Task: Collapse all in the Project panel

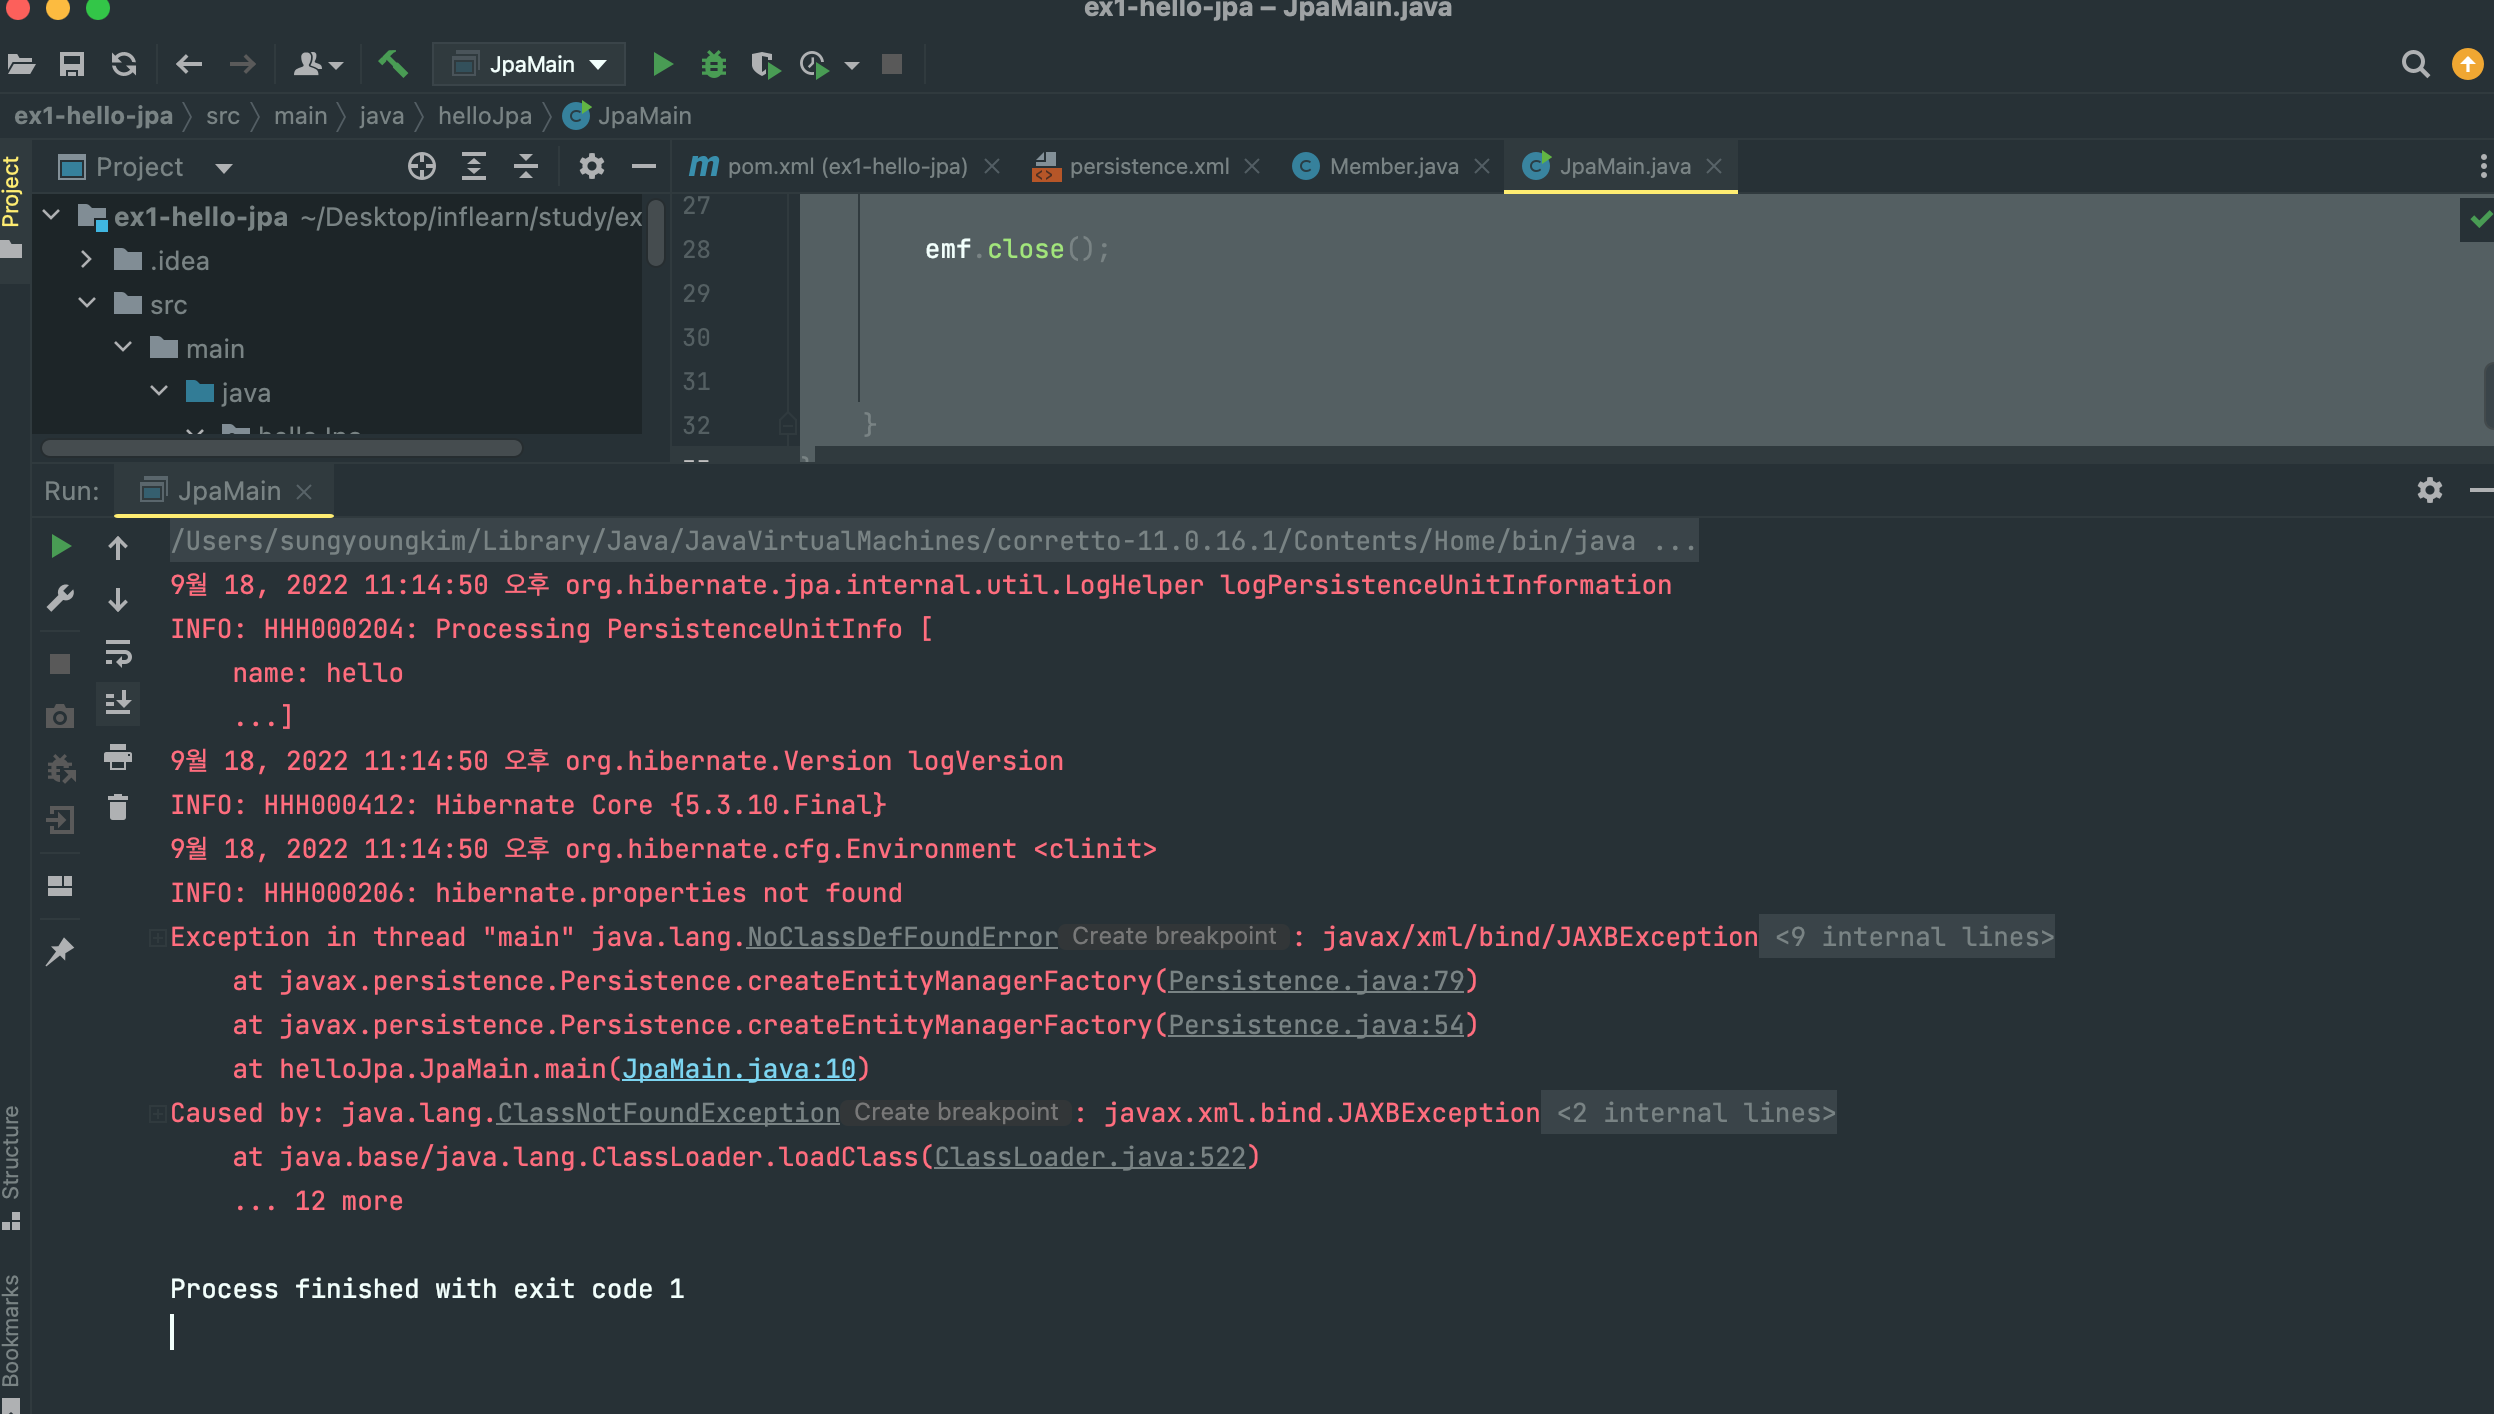Action: click(526, 167)
